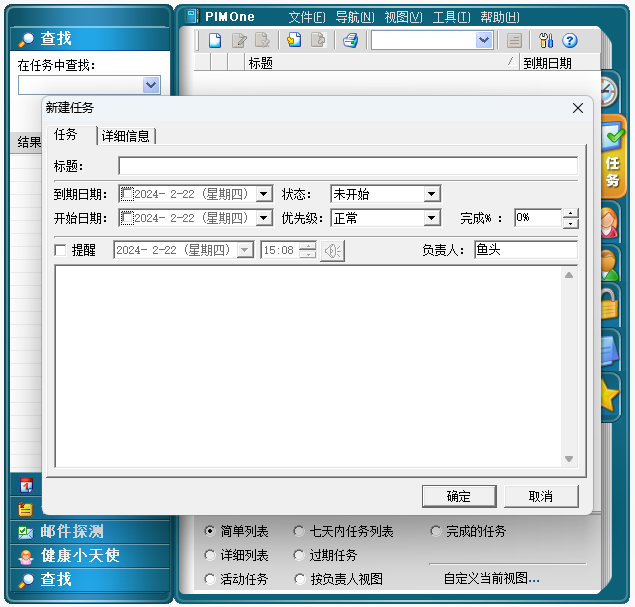Screen dimensions: 635x607
Task: Close the 新建任务 dialog
Action: [578, 108]
